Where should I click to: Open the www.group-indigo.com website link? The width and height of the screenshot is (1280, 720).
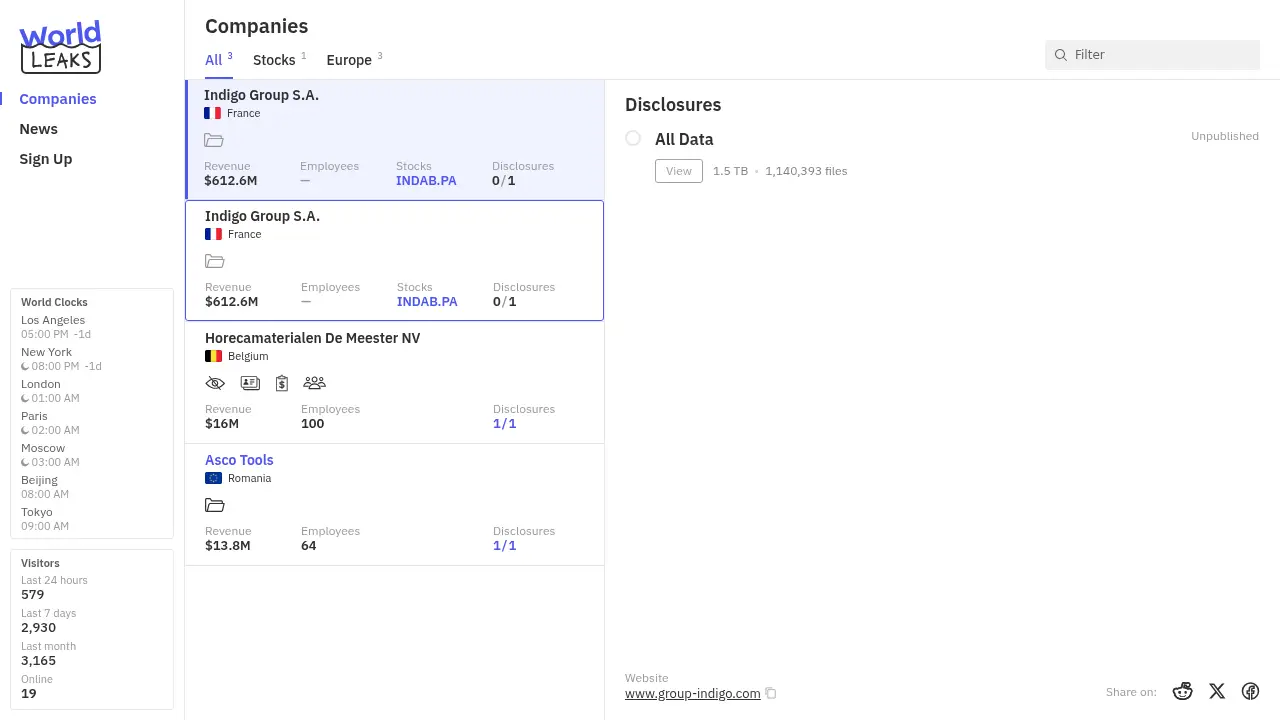coord(692,693)
